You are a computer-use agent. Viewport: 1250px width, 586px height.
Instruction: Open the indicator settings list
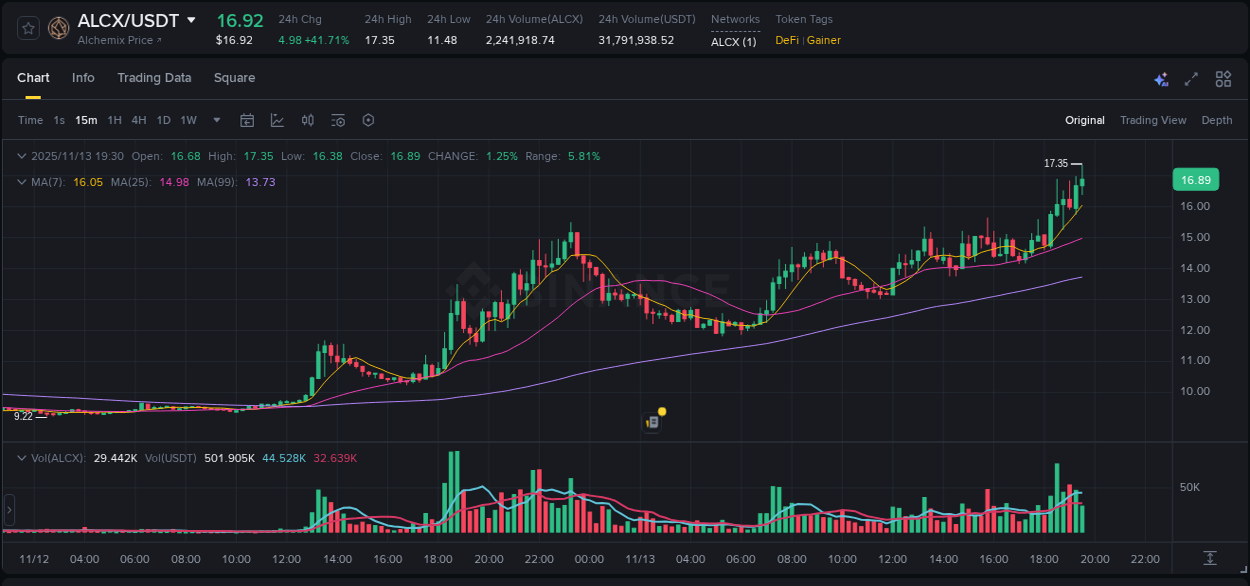pyautogui.click(x=338, y=120)
